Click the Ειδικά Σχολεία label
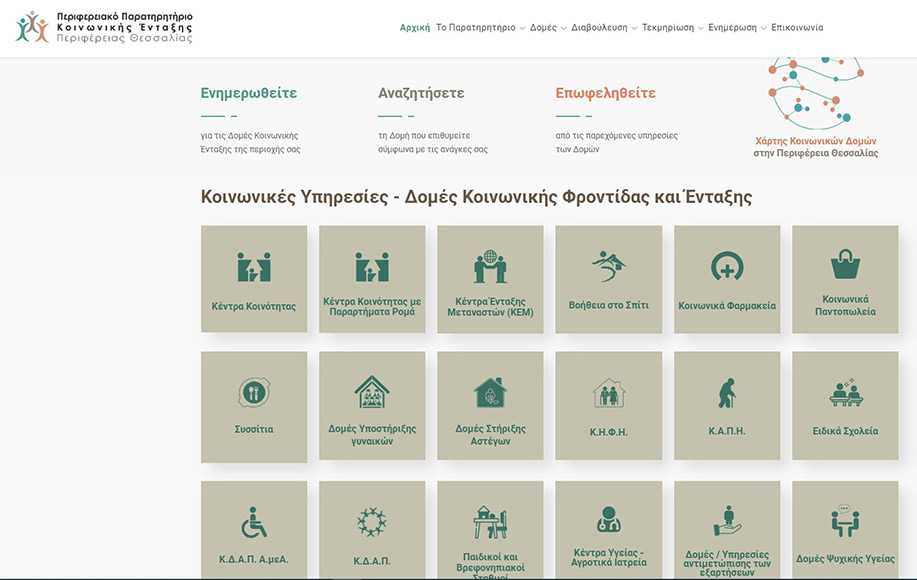Viewport: 917px width, 580px height. click(845, 431)
